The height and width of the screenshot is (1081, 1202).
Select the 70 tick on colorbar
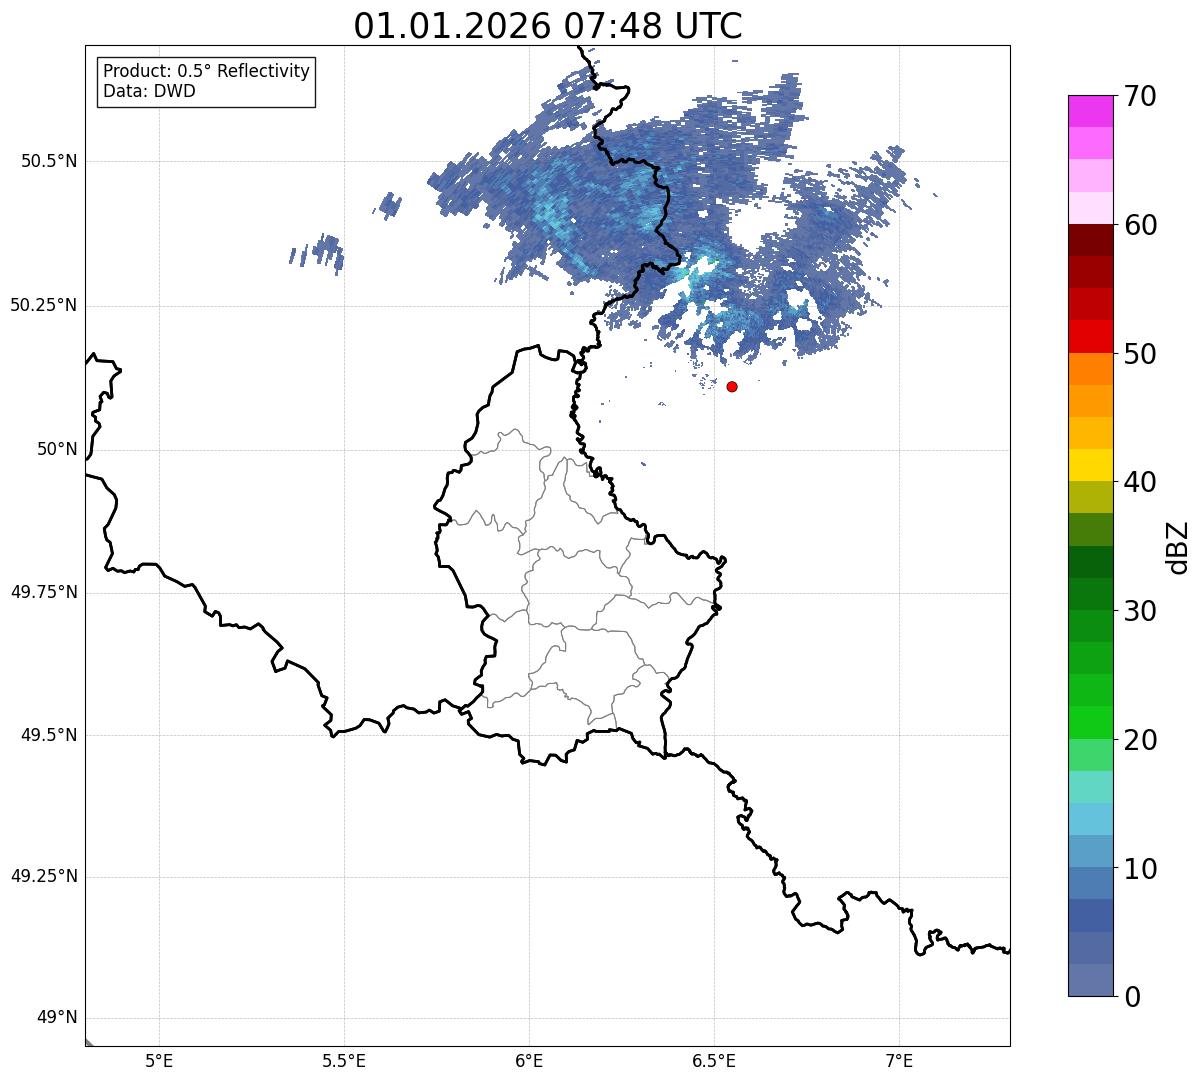click(x=1140, y=96)
